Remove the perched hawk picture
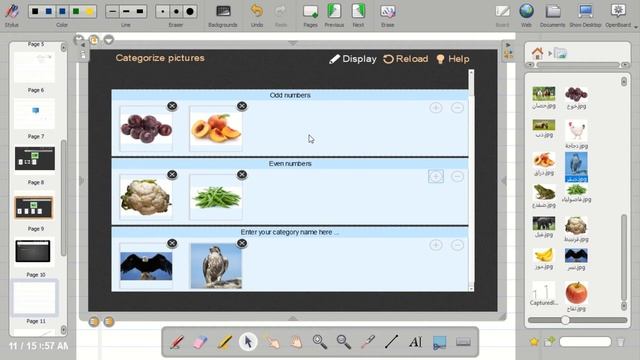 (x=242, y=243)
